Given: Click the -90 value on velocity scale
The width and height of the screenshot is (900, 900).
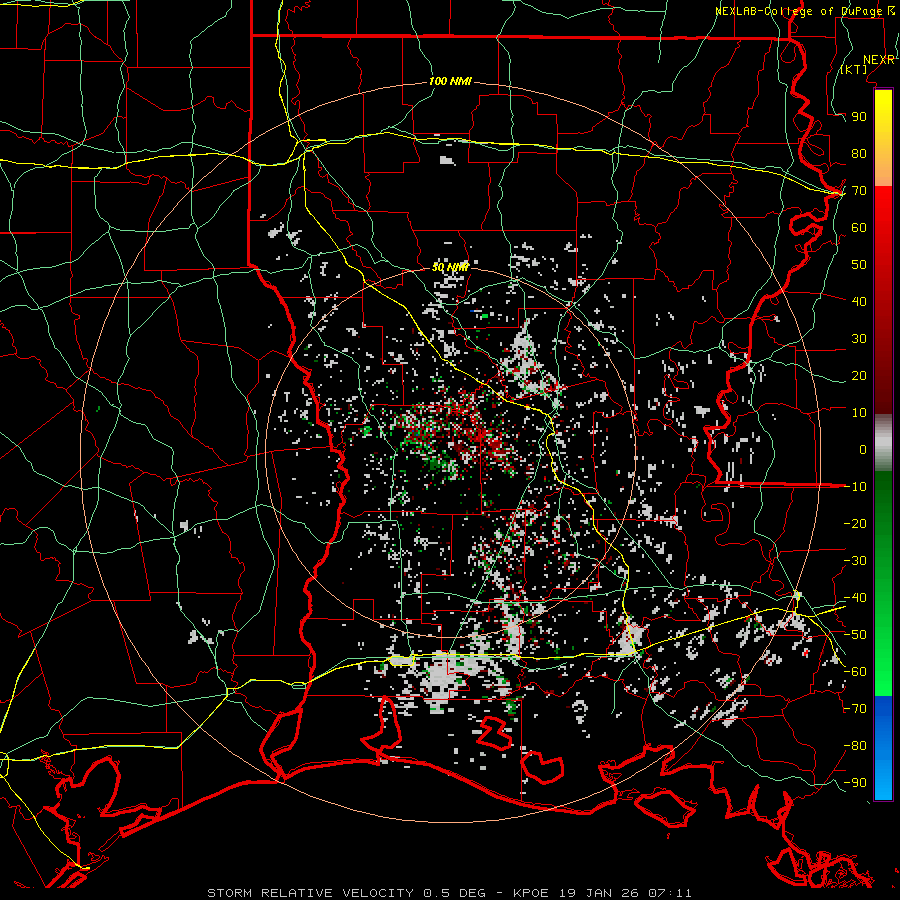Looking at the screenshot, I should click(855, 783).
